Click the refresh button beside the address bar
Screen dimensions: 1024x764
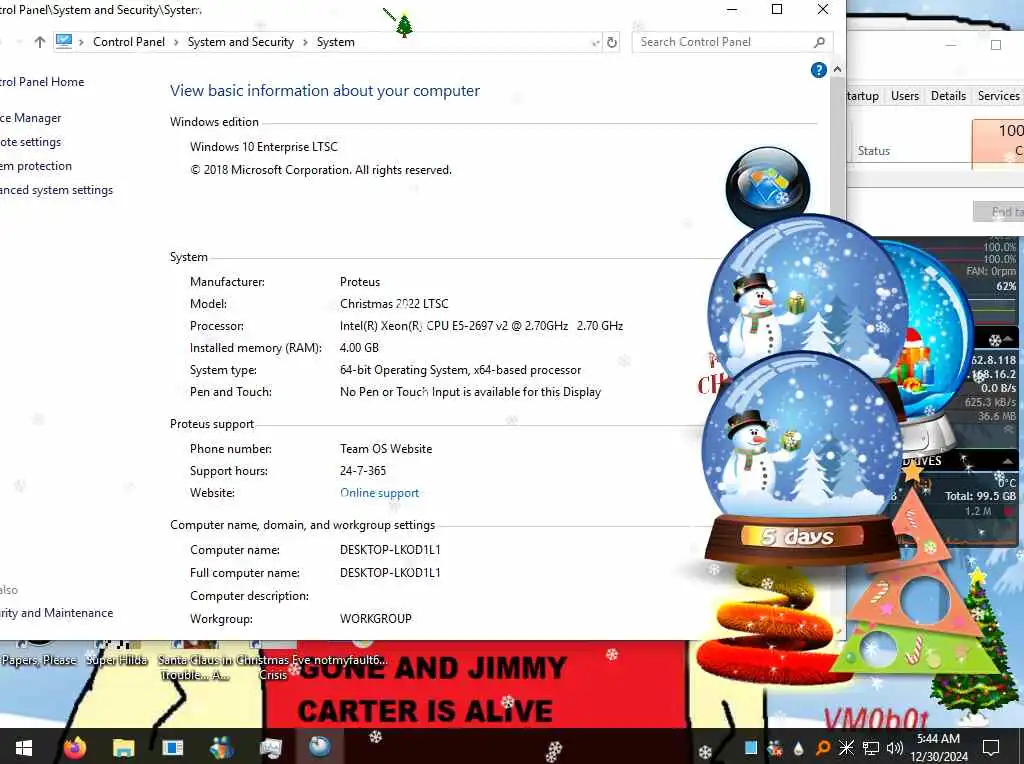pyautogui.click(x=612, y=42)
